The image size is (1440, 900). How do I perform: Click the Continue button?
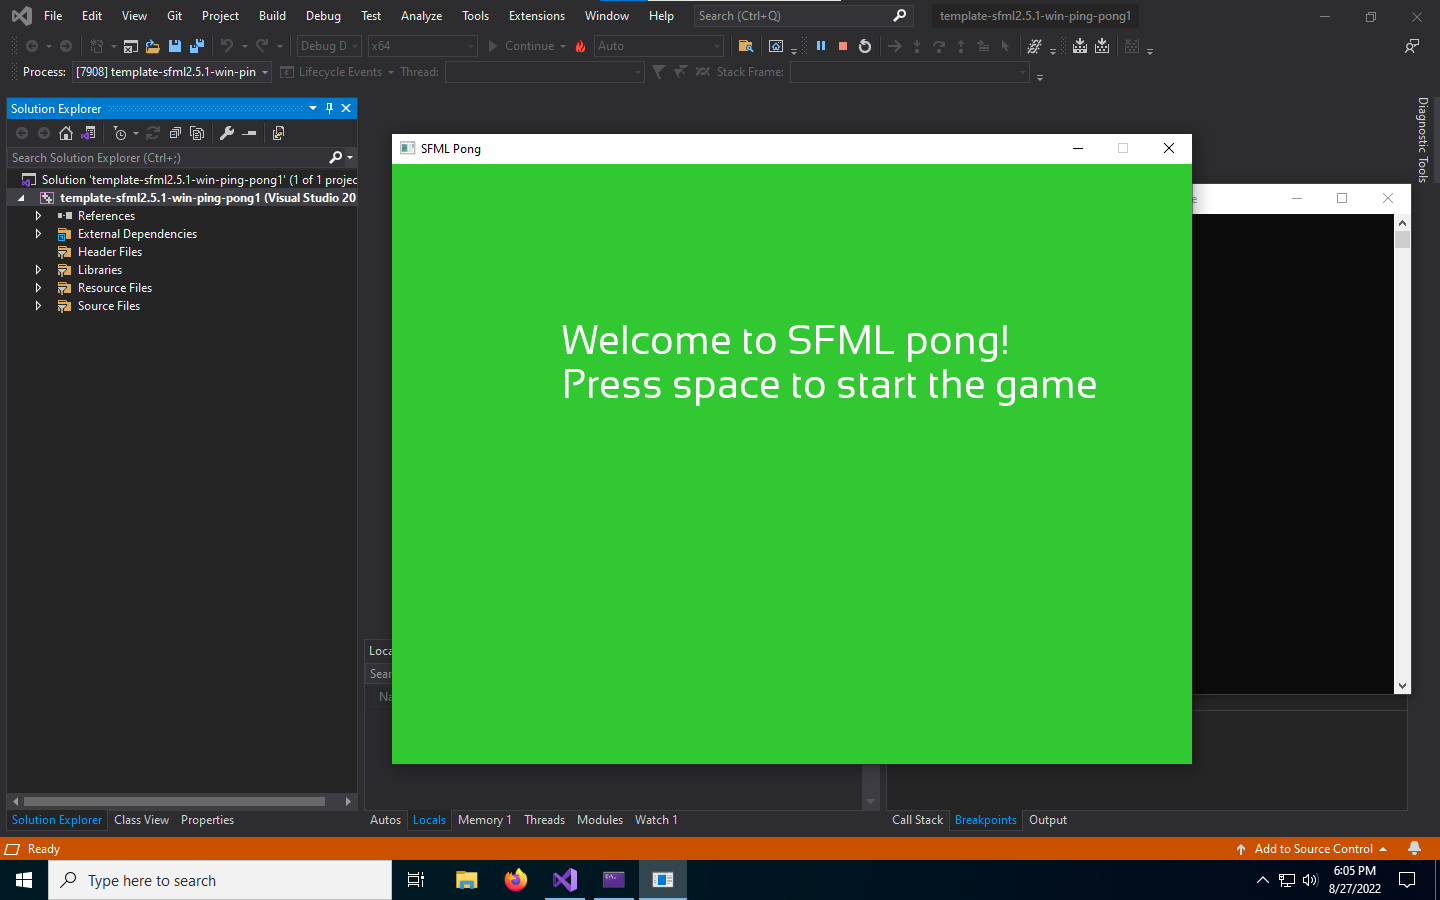coord(520,46)
